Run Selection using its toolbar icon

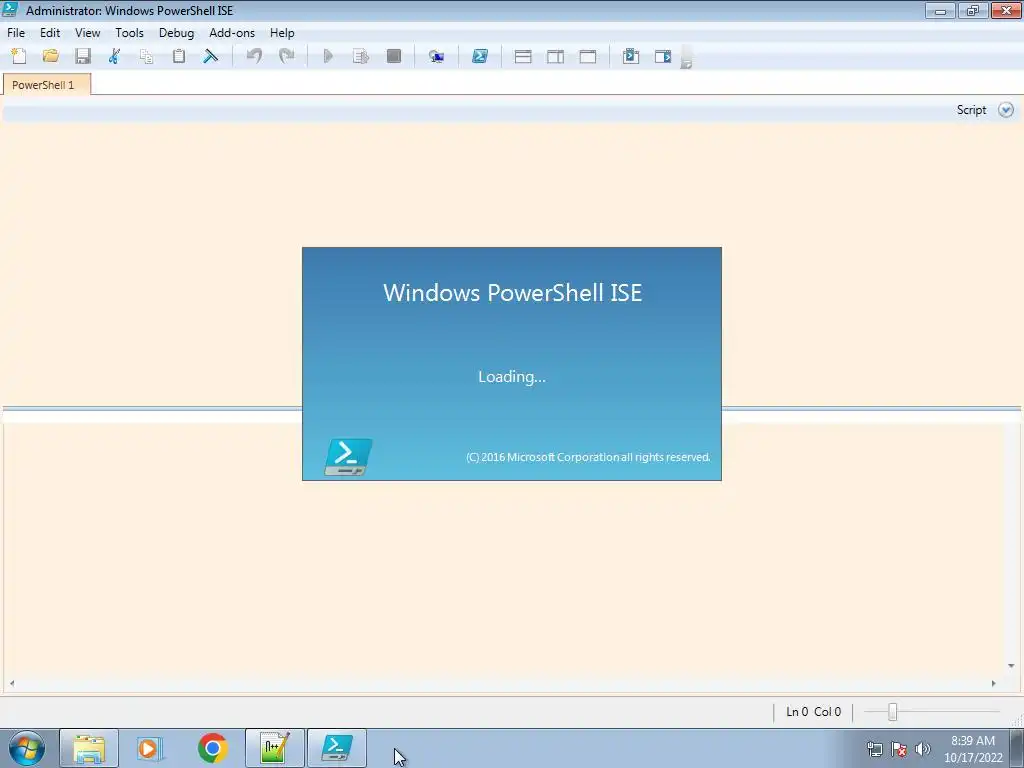(x=361, y=56)
